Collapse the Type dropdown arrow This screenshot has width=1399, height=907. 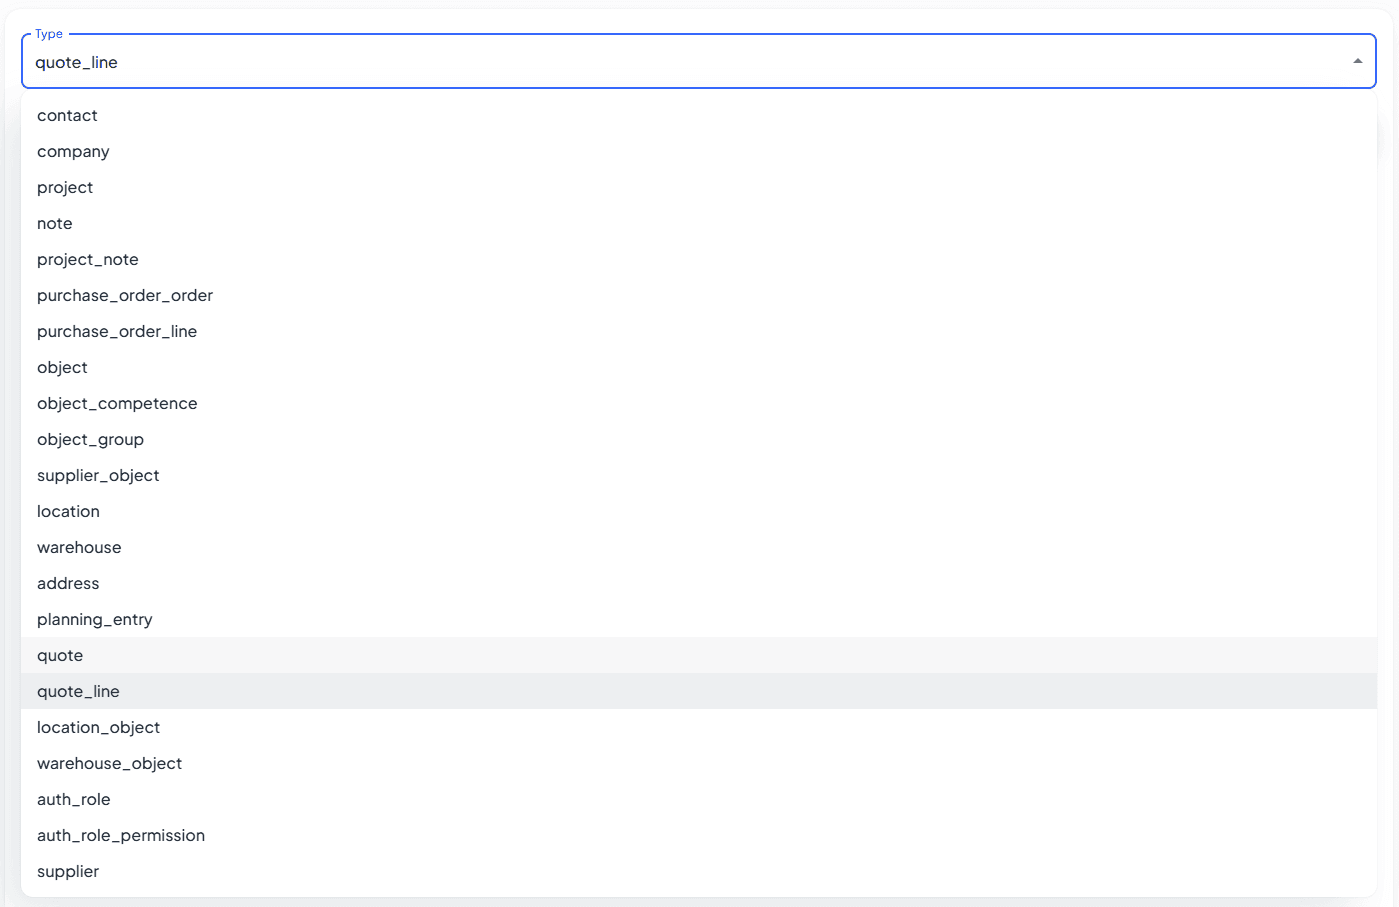tap(1357, 62)
